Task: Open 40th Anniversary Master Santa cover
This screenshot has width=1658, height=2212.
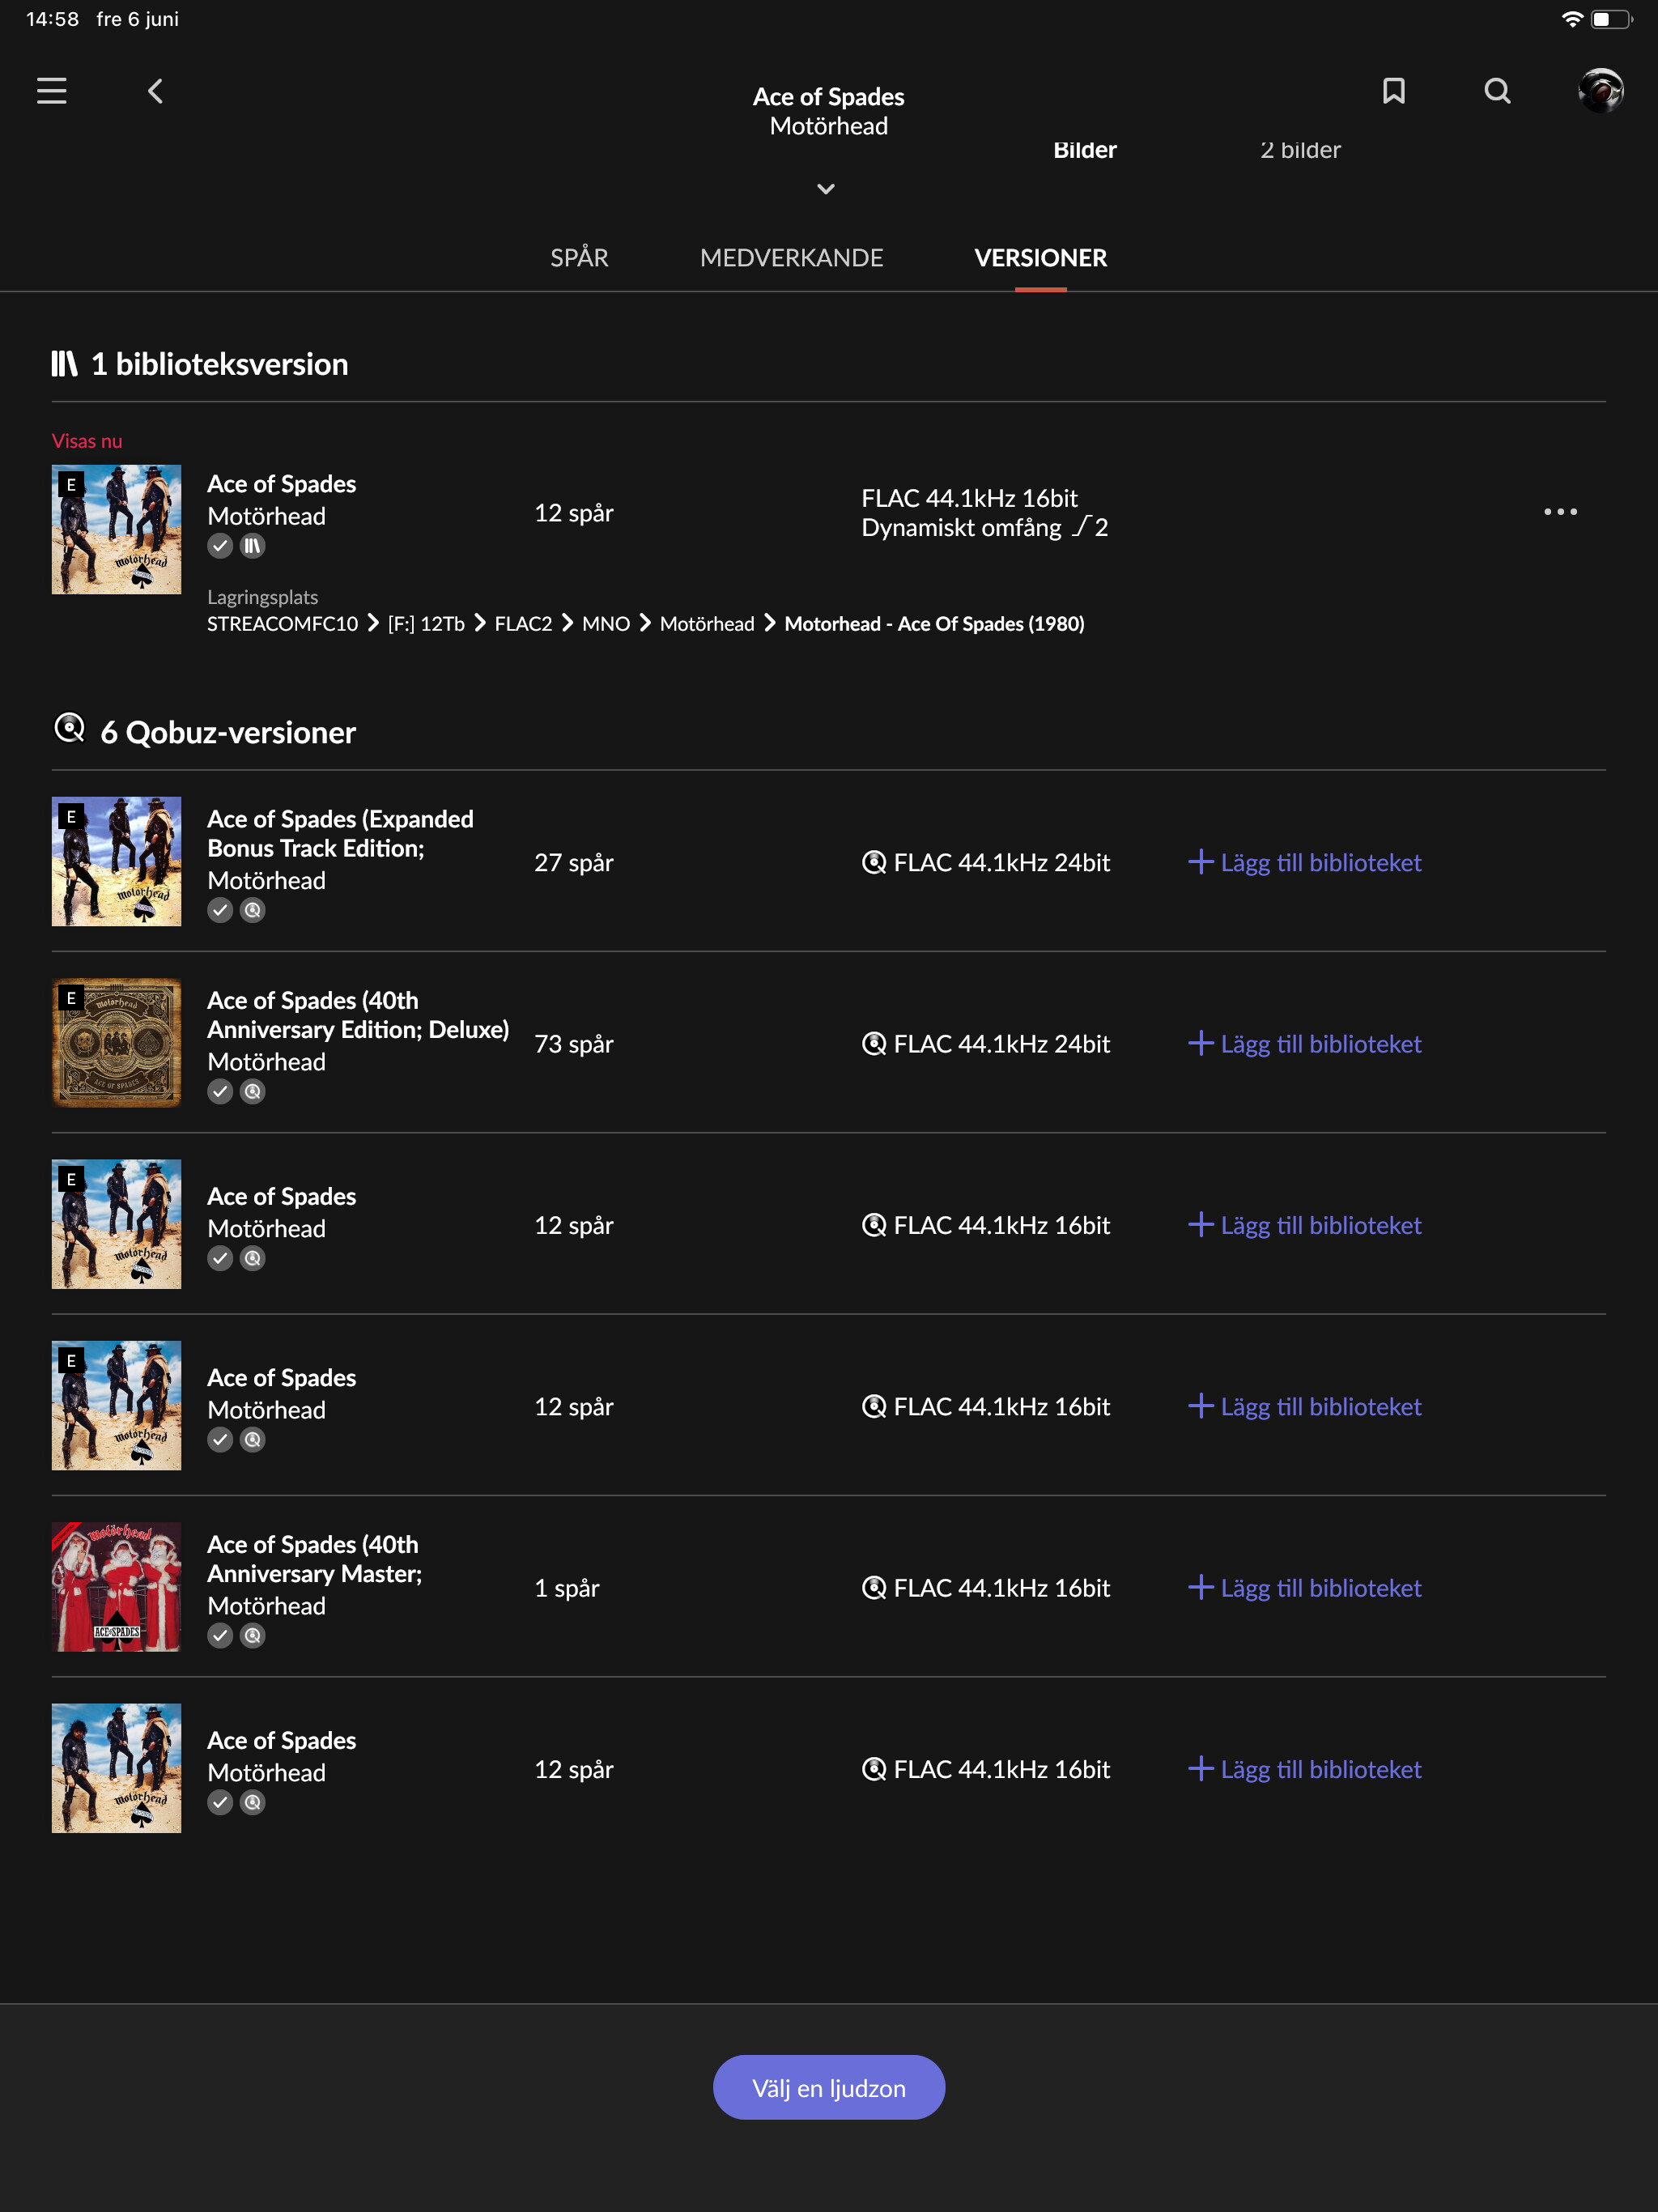Action: tap(116, 1587)
